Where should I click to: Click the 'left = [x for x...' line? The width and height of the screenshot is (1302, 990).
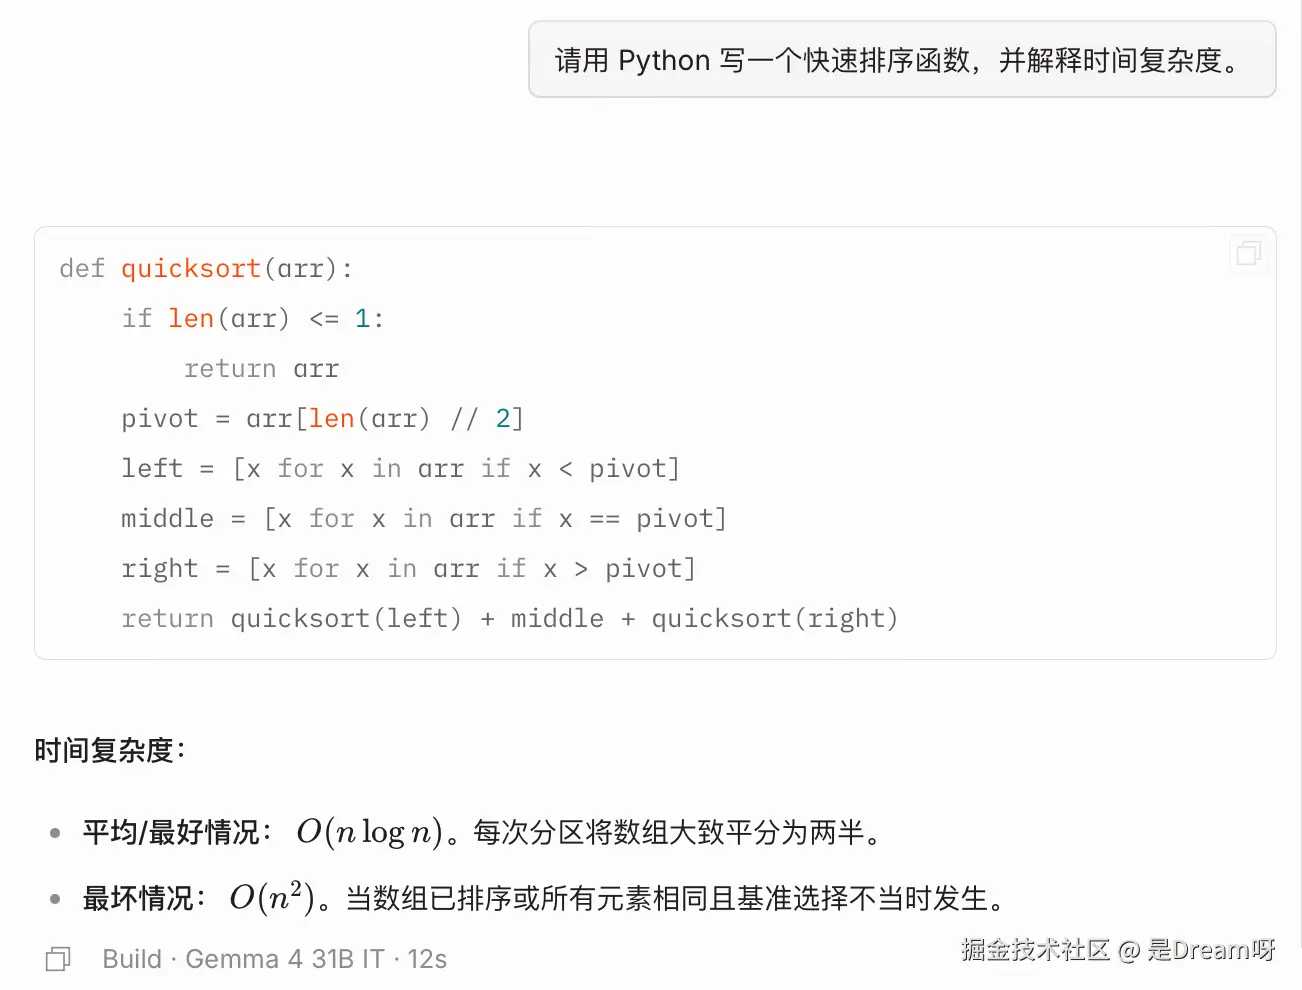click(x=400, y=469)
